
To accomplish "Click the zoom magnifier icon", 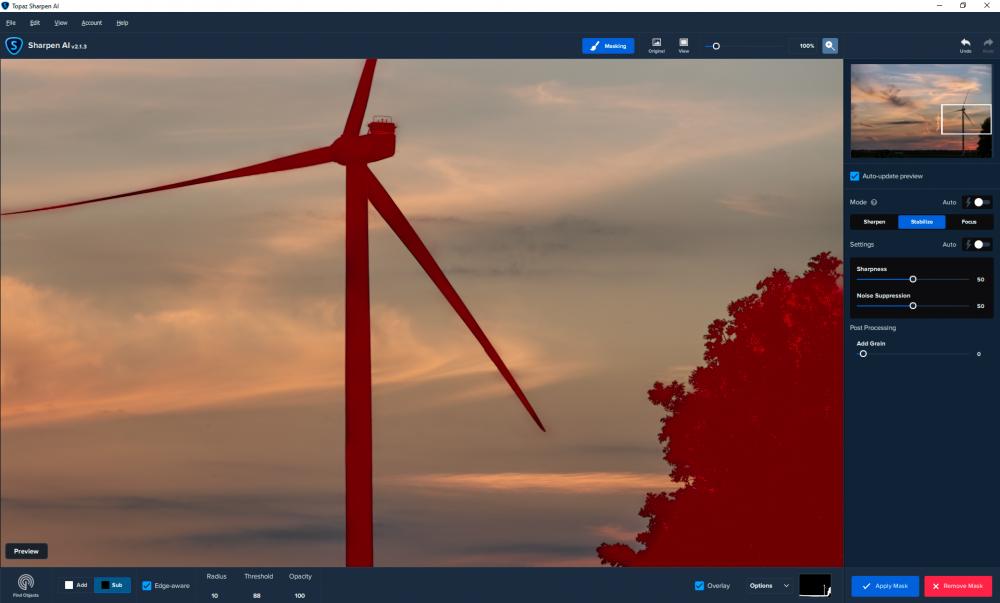I will (x=830, y=46).
